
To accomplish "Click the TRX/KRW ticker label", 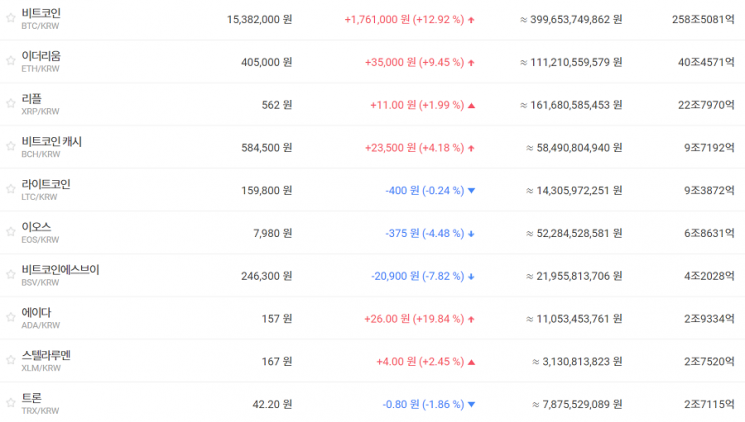I will pos(40,411).
